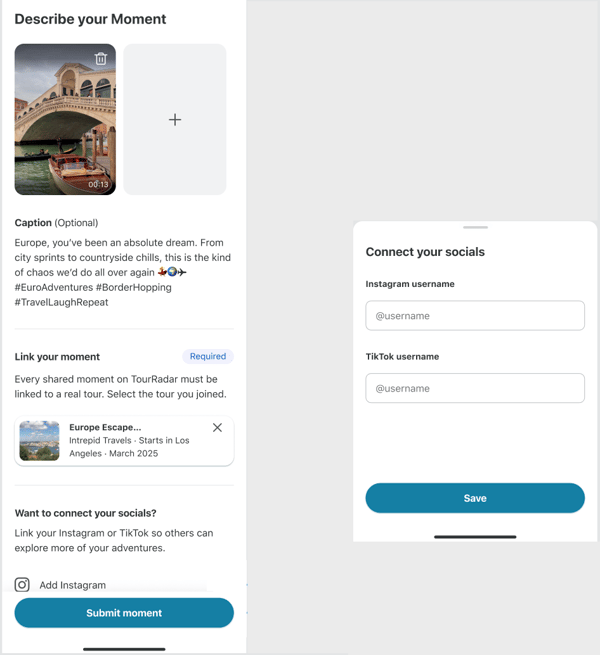Viewport: 600px width, 655px height.
Task: Tap the #EuroAdventures hashtag in caption
Action: click(x=54, y=287)
